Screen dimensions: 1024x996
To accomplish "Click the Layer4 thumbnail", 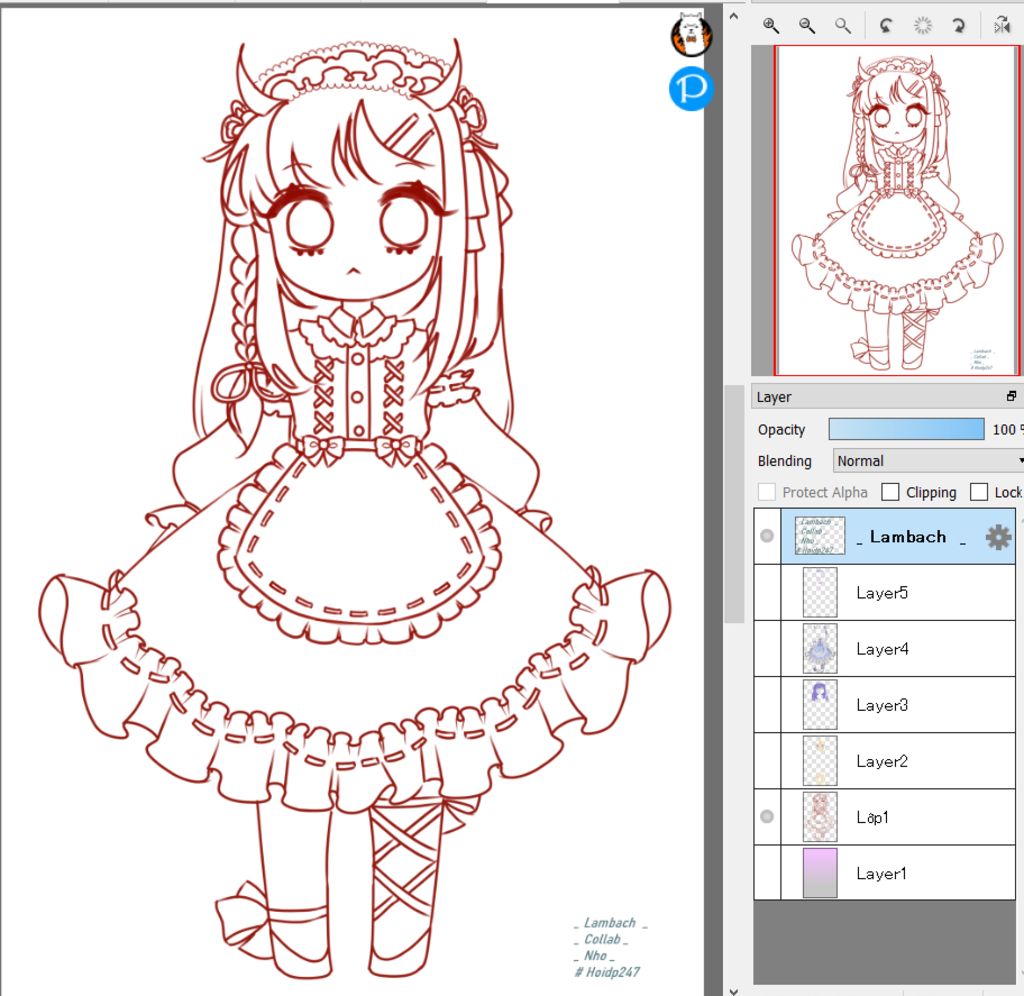I will (x=820, y=649).
